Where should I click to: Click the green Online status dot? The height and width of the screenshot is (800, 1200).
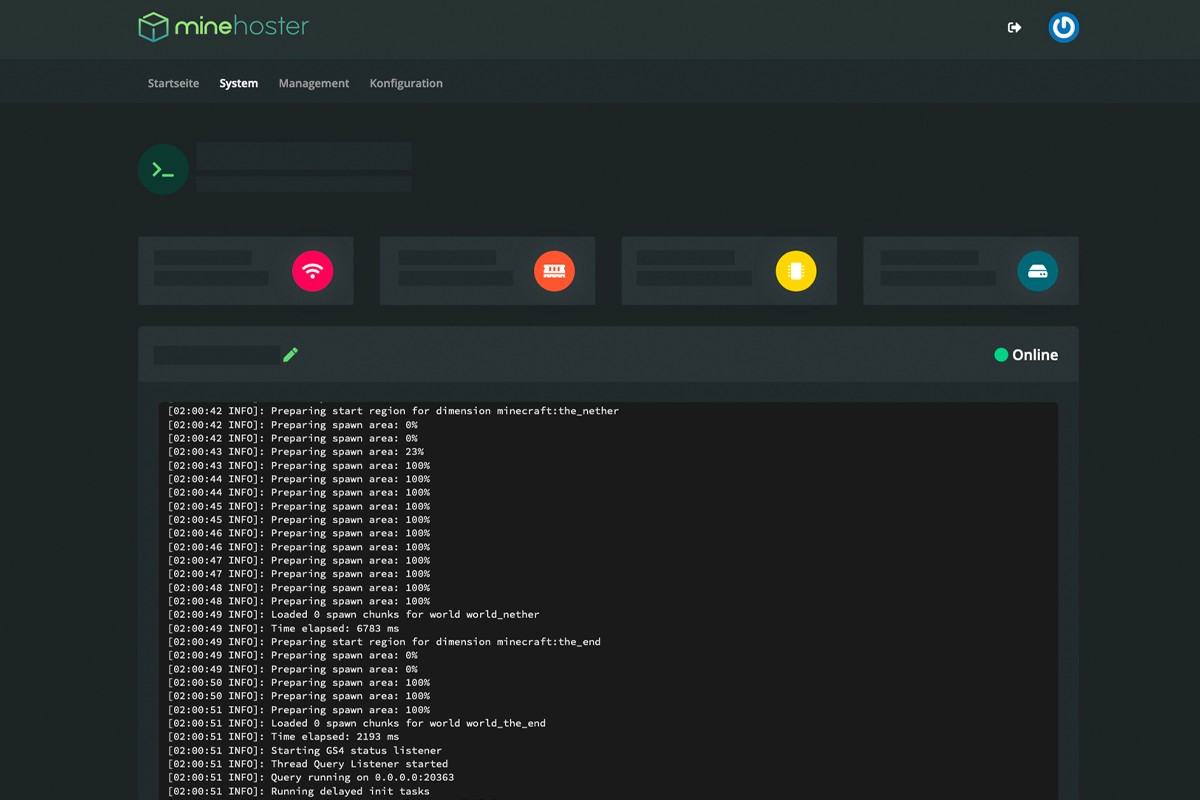coord(1001,355)
